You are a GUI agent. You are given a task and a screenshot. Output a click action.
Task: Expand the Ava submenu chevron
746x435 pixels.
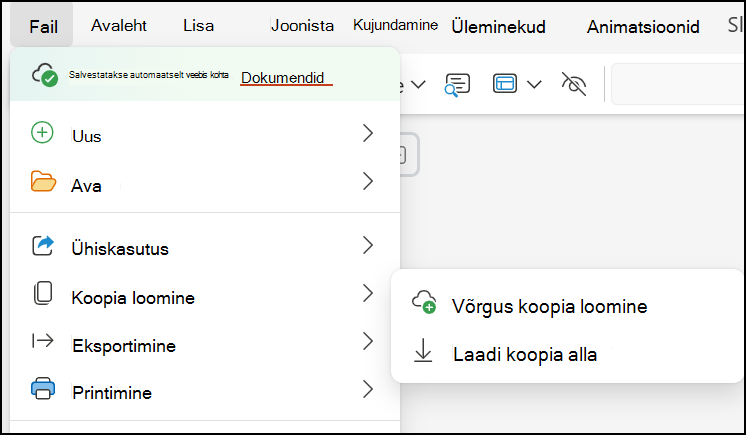pyautogui.click(x=368, y=181)
